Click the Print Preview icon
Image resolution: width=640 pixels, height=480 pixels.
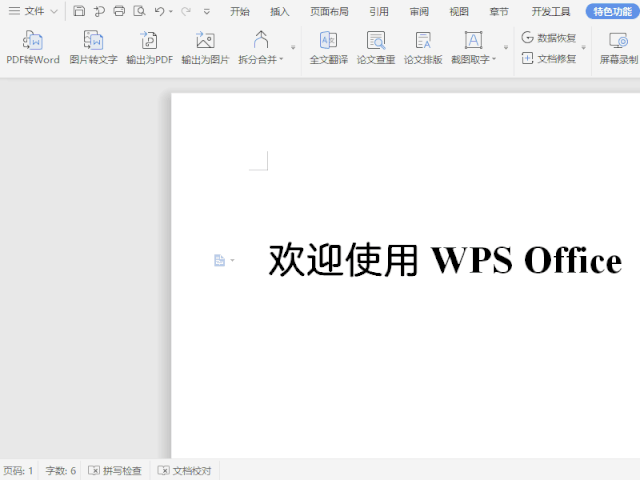(139, 11)
